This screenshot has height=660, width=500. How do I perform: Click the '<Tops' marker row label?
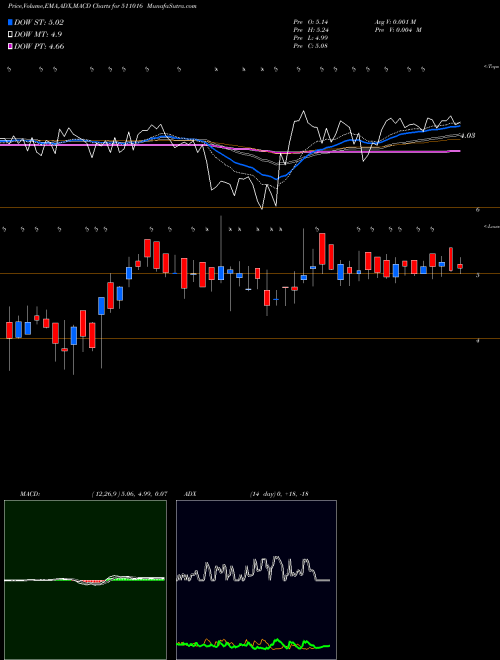pos(492,67)
